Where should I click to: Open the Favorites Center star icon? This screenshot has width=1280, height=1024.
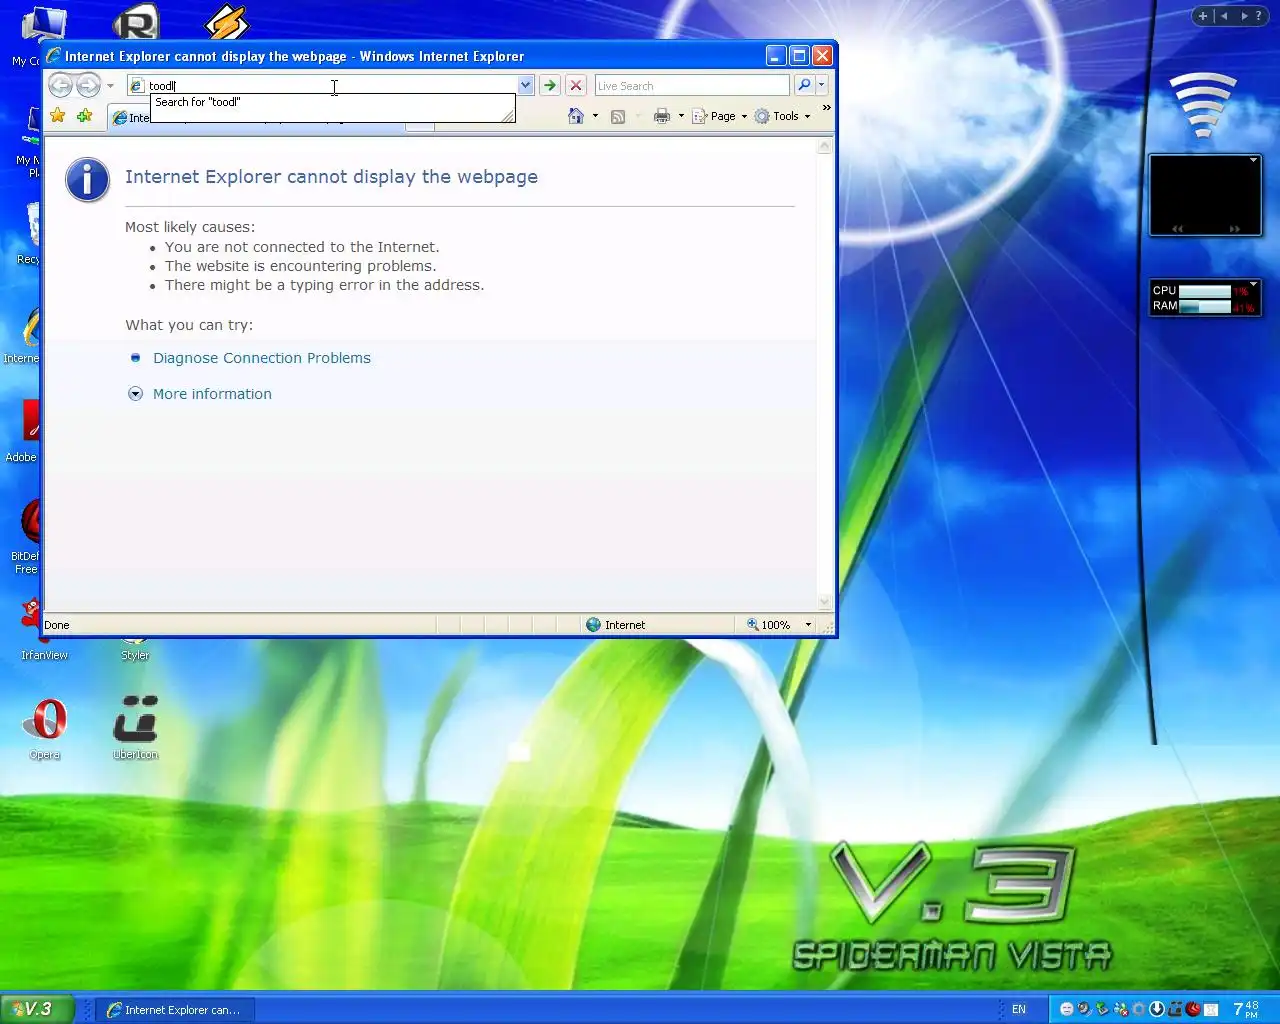[58, 116]
